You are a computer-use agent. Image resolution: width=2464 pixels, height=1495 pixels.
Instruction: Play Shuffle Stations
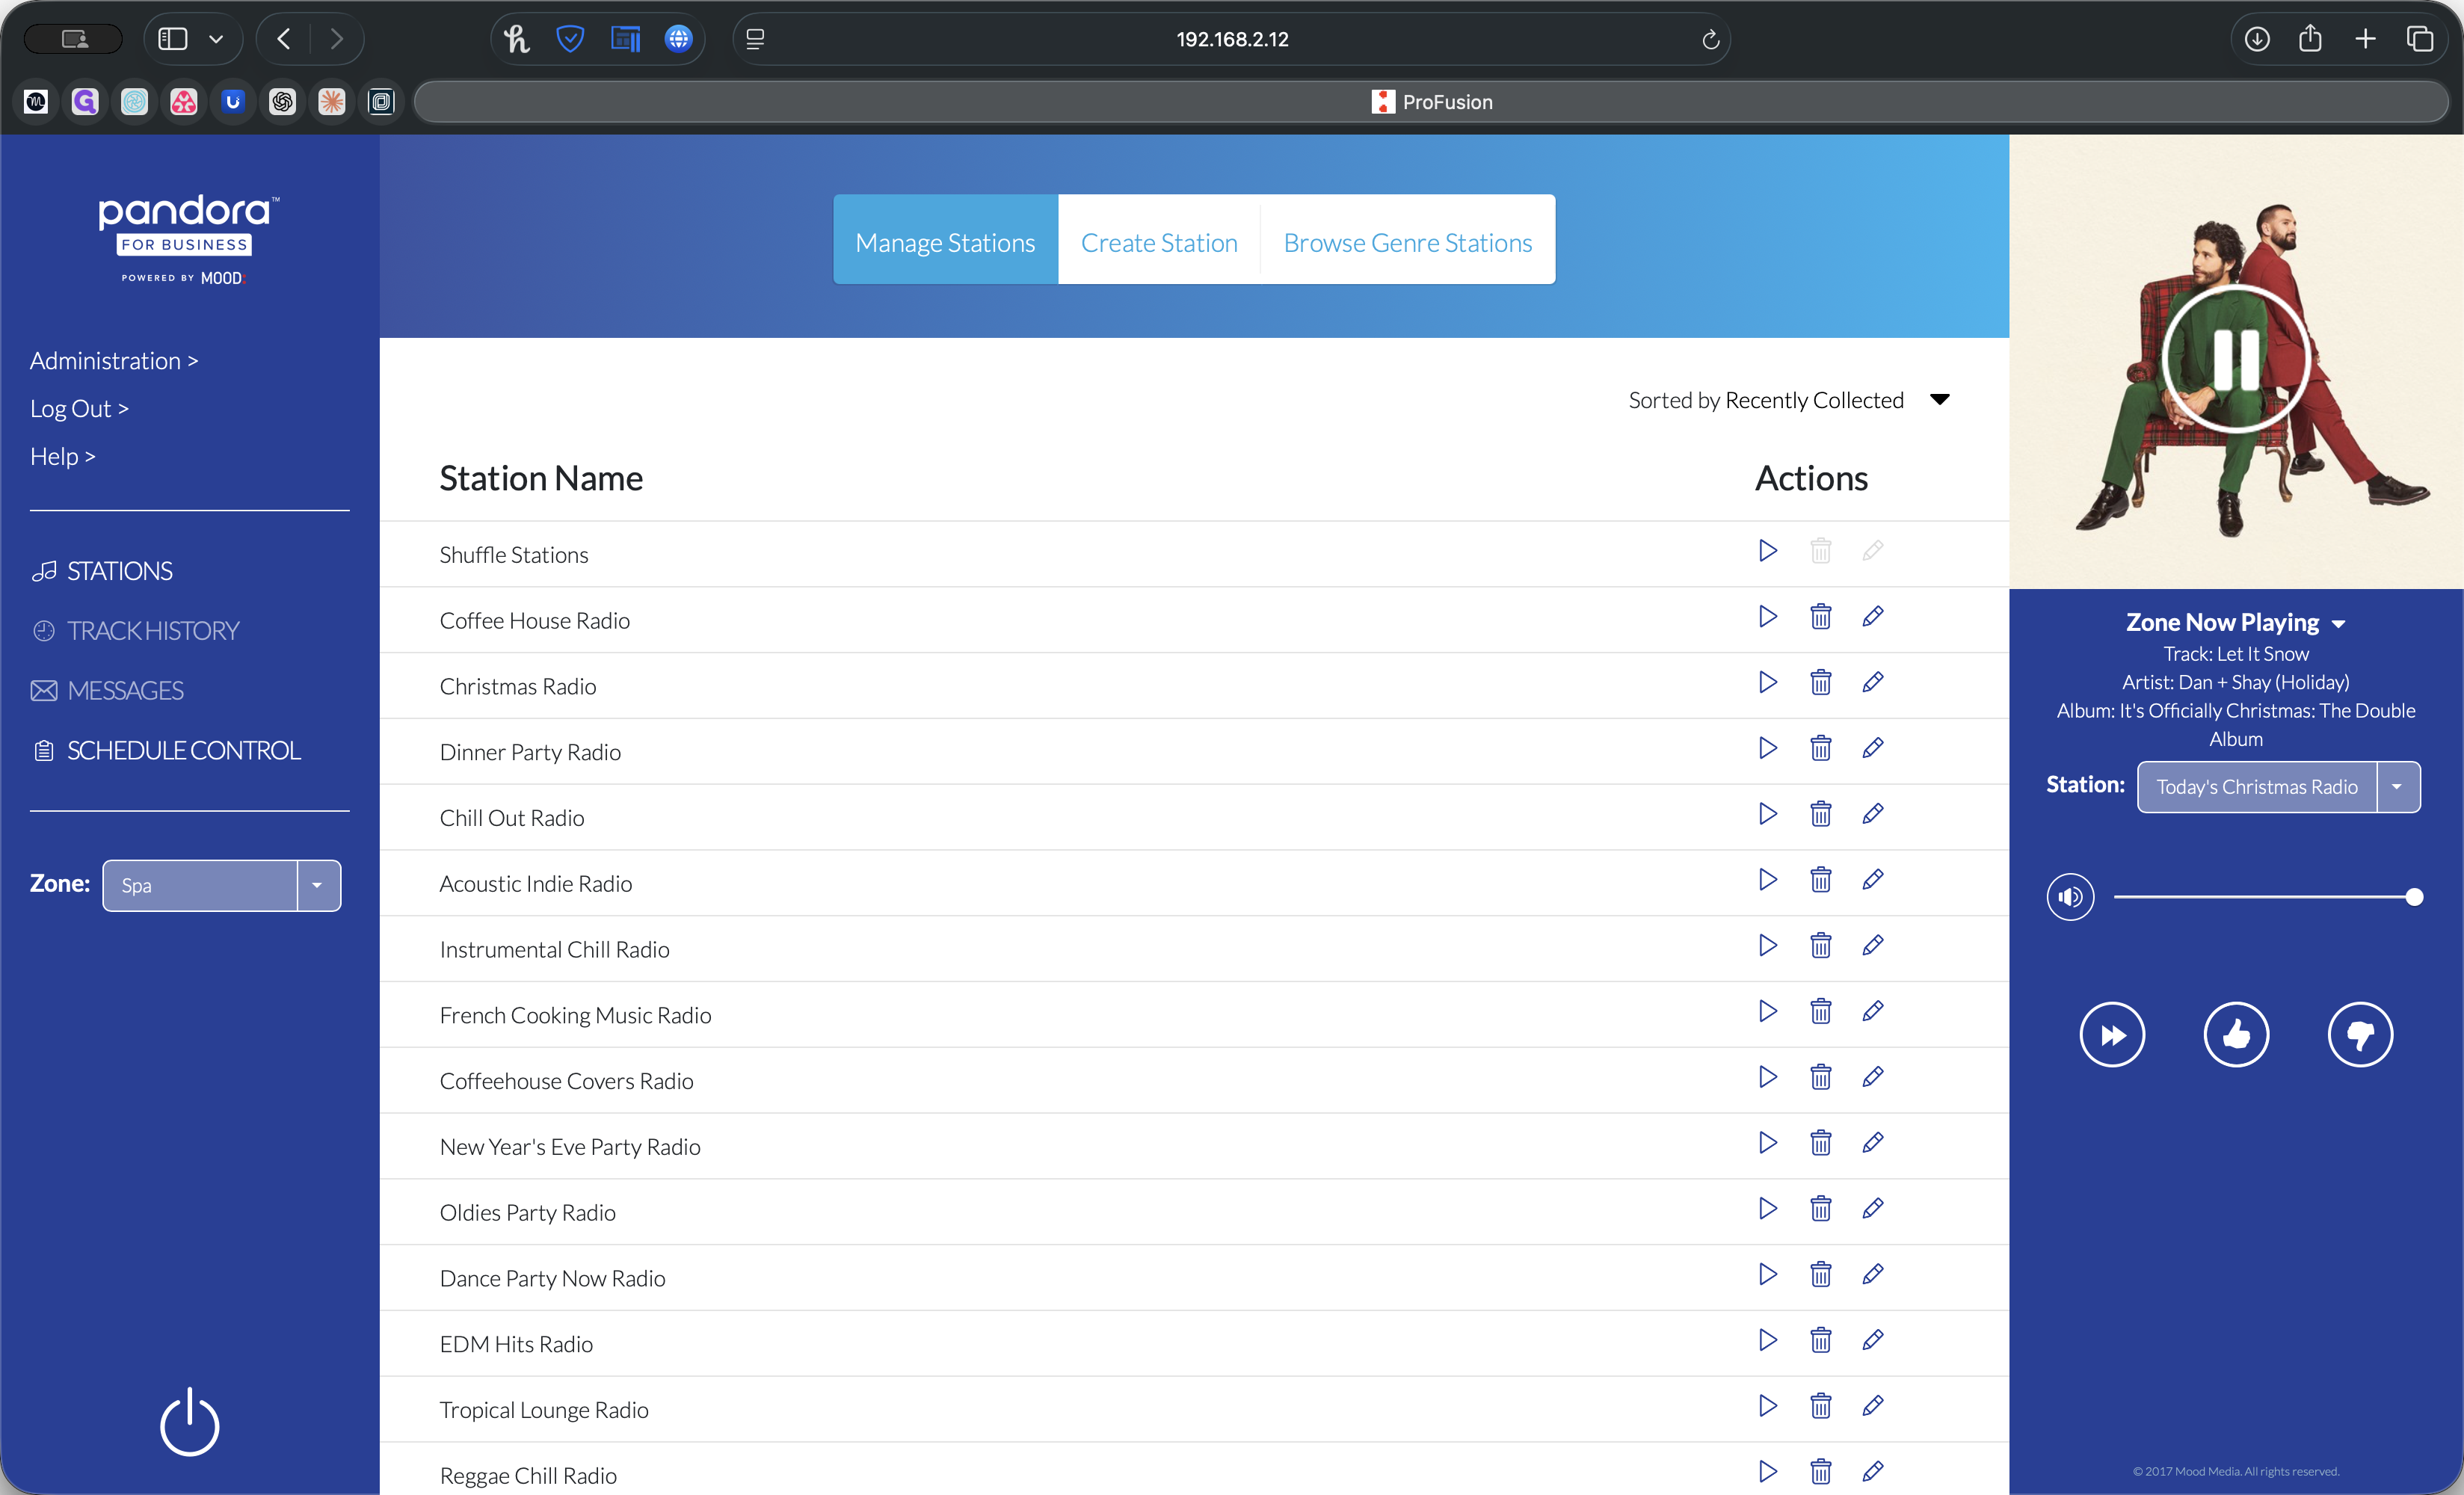coord(1767,551)
